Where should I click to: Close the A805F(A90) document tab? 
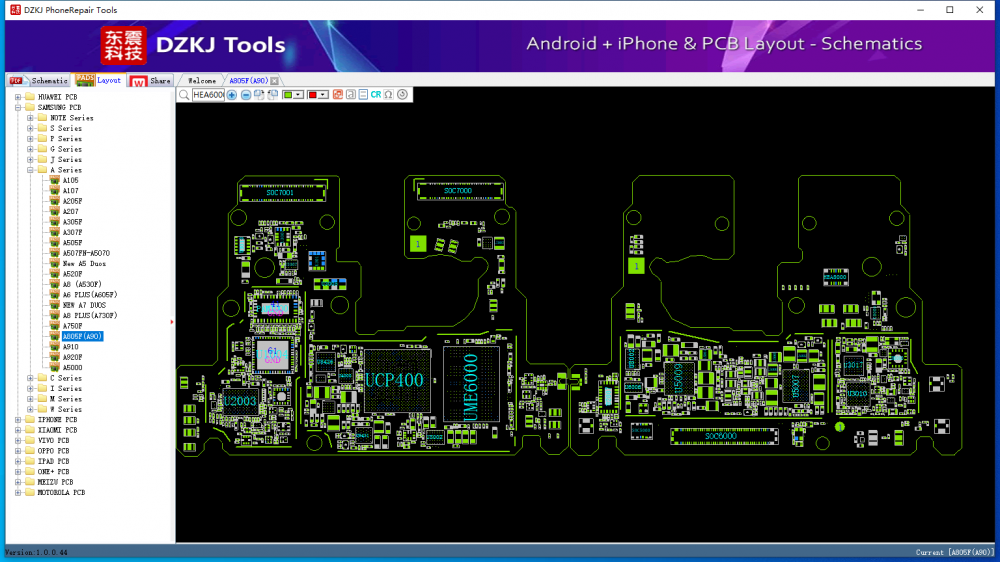point(275,80)
